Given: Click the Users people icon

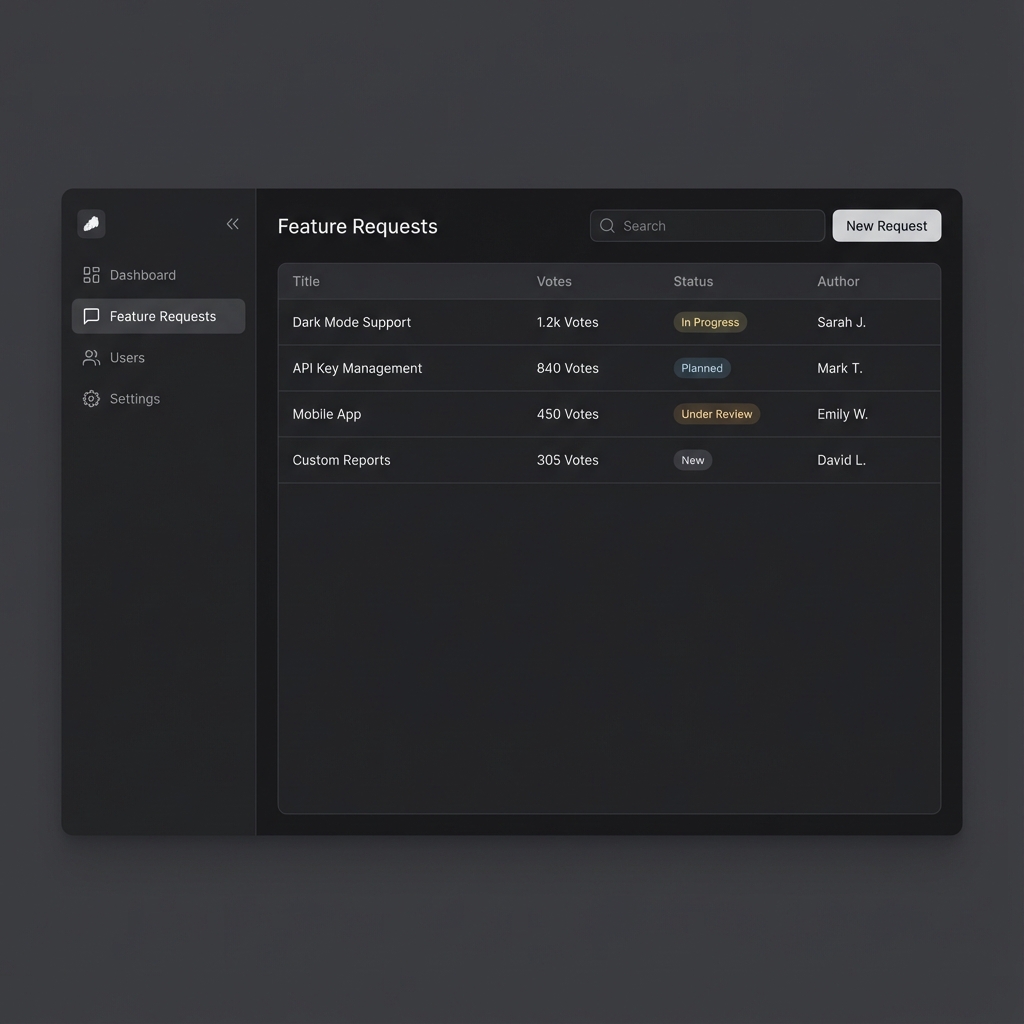Looking at the screenshot, I should coord(91,358).
